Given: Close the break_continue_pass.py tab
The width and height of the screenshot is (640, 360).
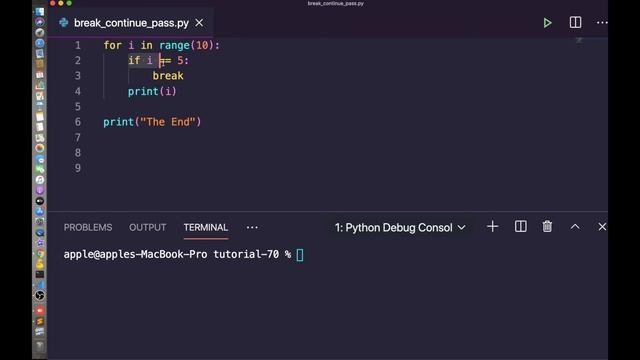Looking at the screenshot, I should pyautogui.click(x=199, y=23).
